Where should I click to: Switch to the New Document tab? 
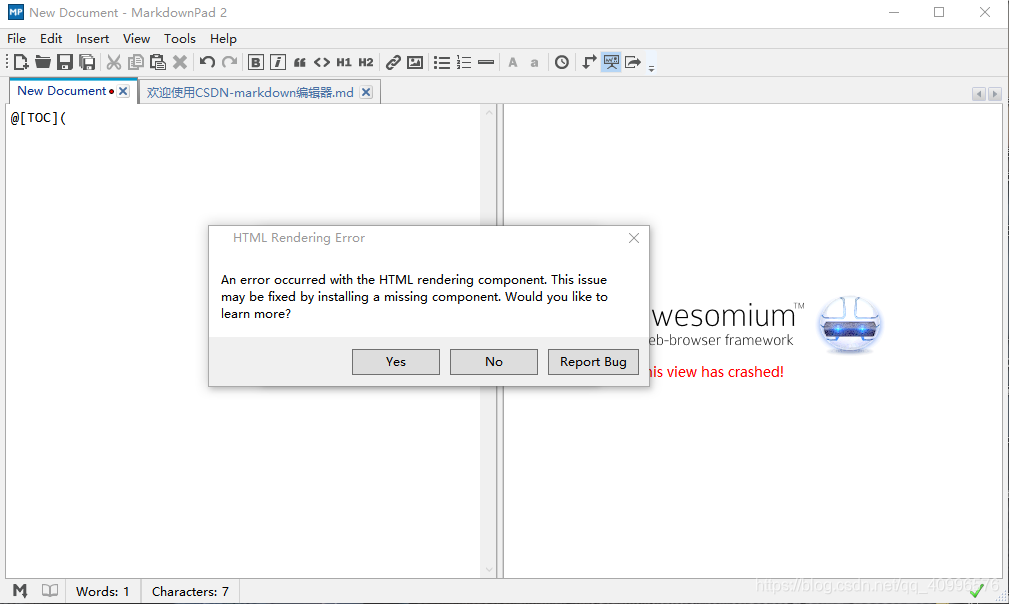(x=62, y=91)
